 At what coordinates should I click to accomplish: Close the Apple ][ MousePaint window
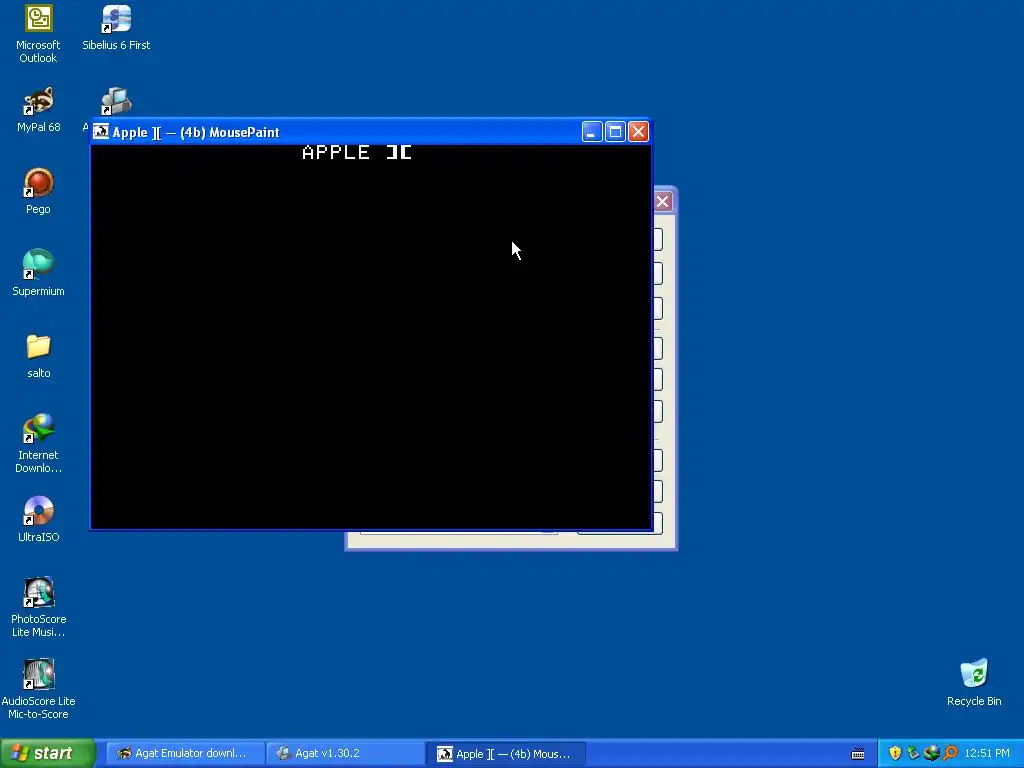click(638, 132)
